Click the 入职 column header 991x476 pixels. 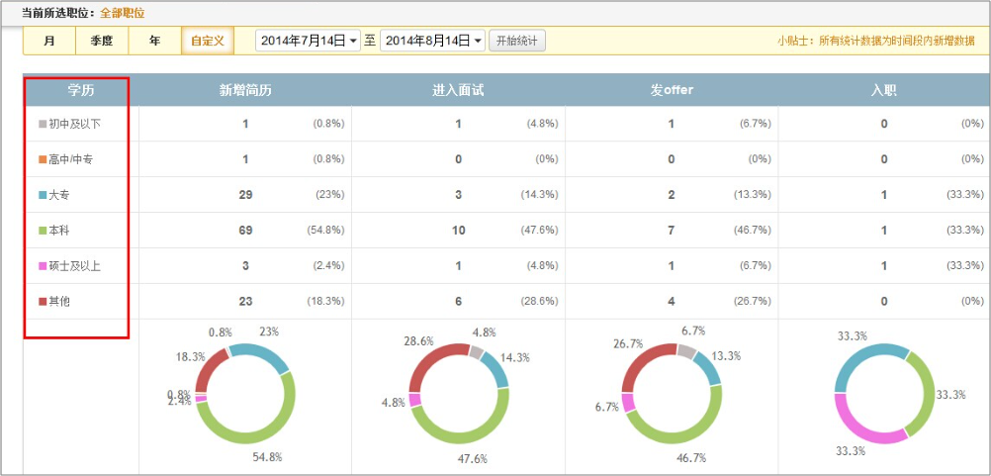click(x=883, y=90)
